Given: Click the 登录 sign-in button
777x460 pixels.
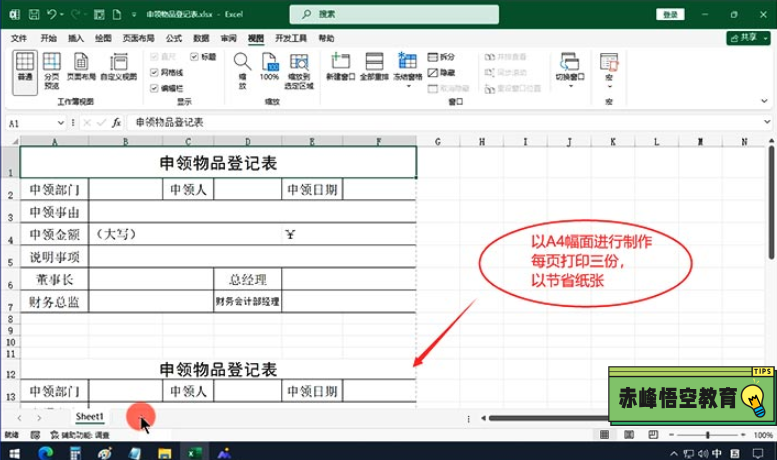Looking at the screenshot, I should [x=669, y=15].
